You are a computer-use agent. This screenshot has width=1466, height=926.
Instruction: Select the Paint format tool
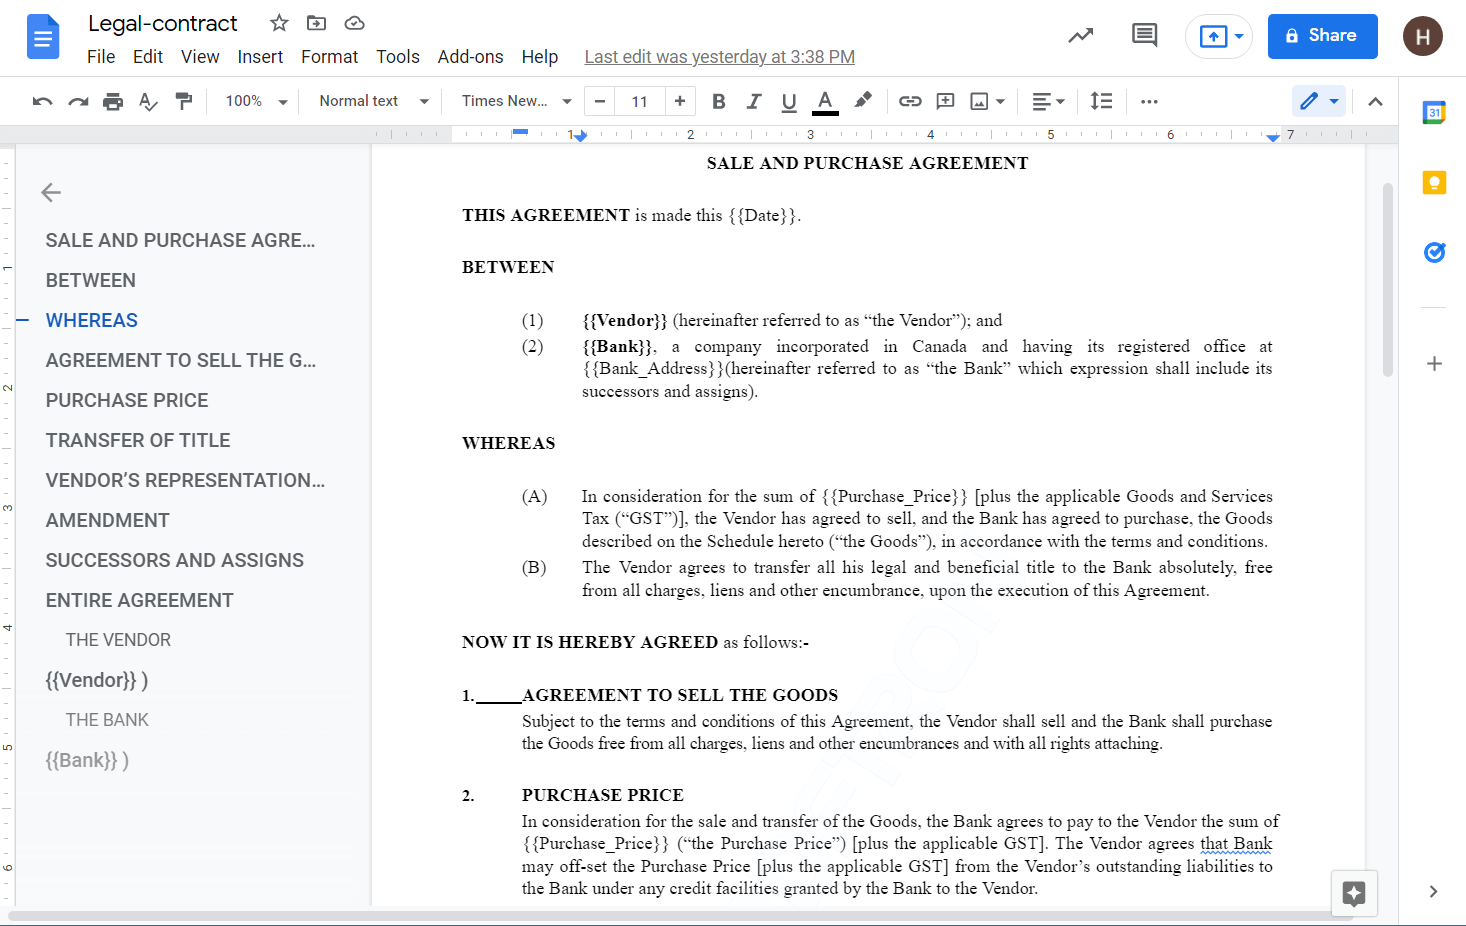184,100
